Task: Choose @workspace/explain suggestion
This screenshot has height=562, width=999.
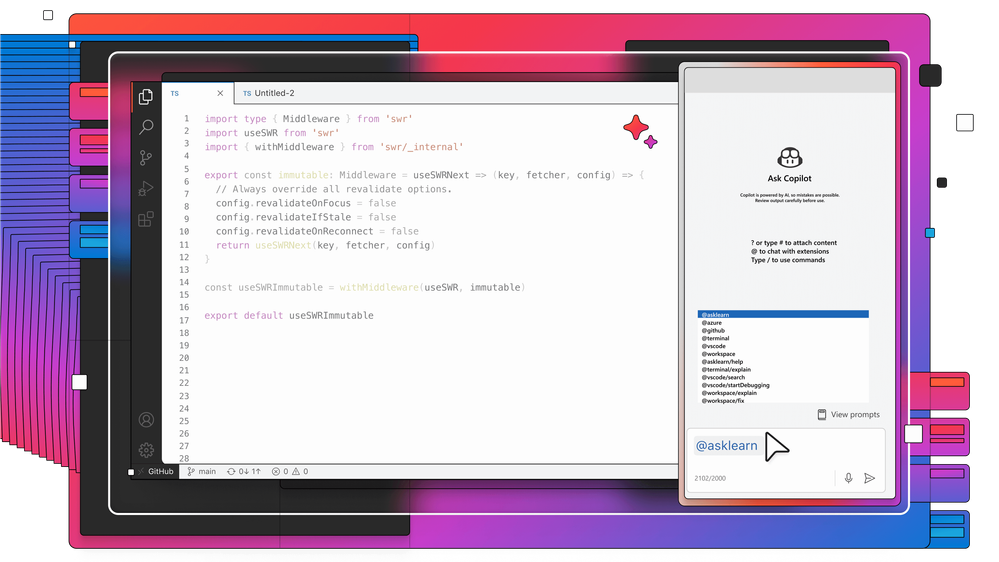Action: point(783,393)
